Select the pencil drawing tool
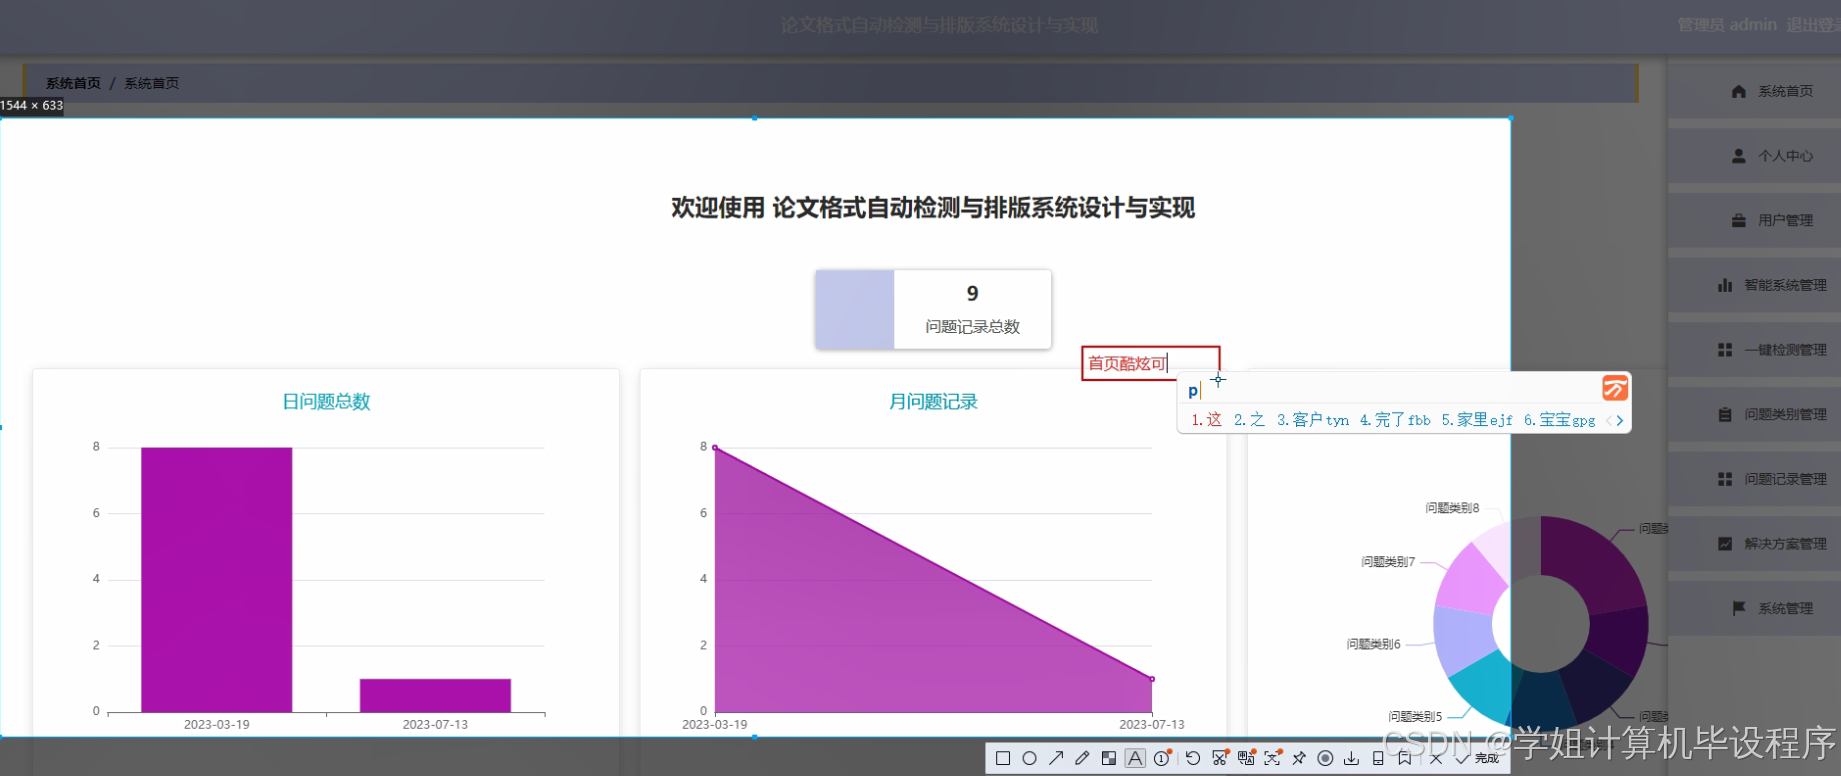Image resolution: width=1841 pixels, height=776 pixels. 1082,758
